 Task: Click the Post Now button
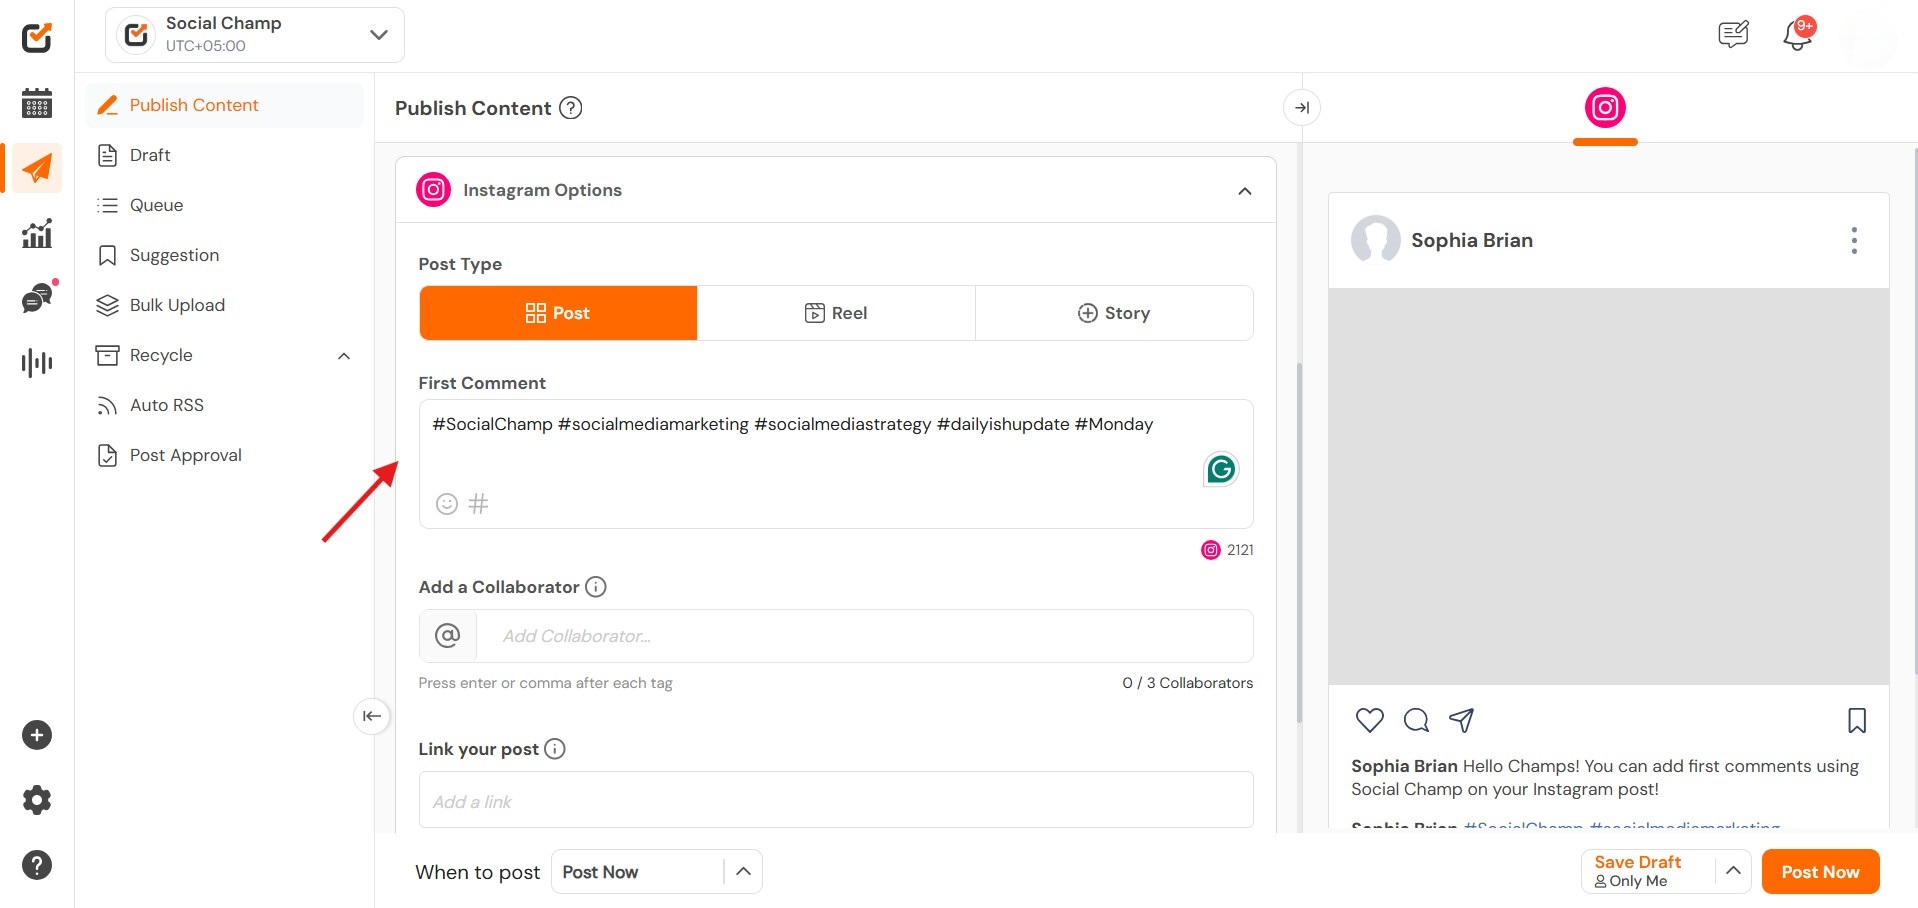click(x=1820, y=872)
